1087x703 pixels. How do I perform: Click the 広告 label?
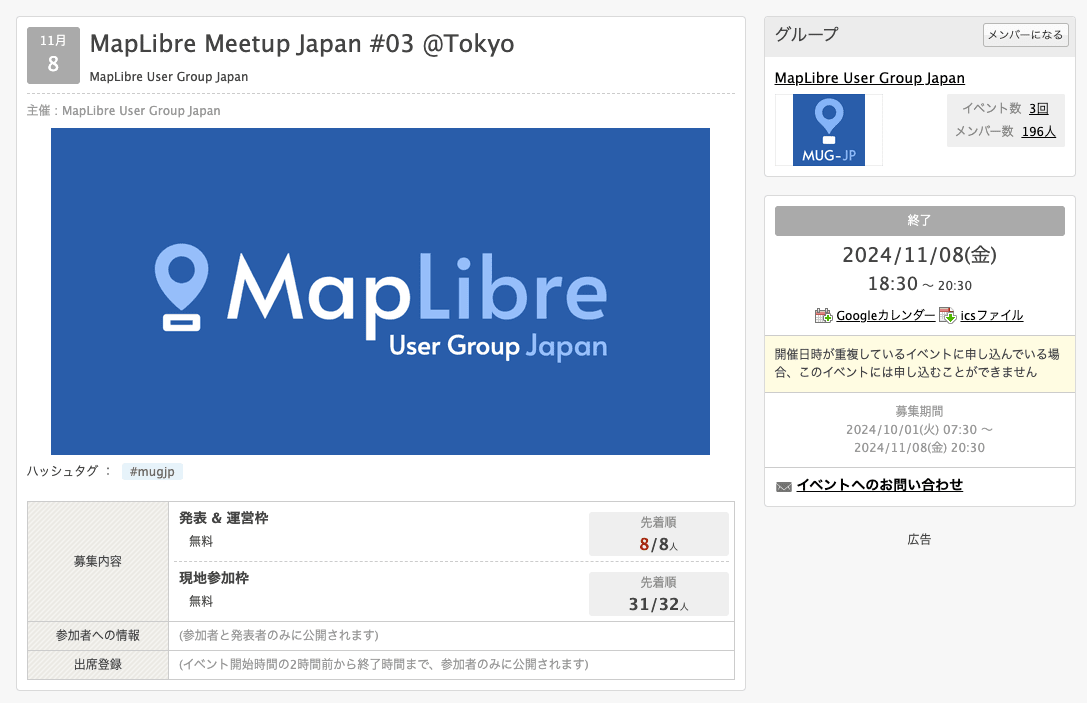tap(919, 539)
